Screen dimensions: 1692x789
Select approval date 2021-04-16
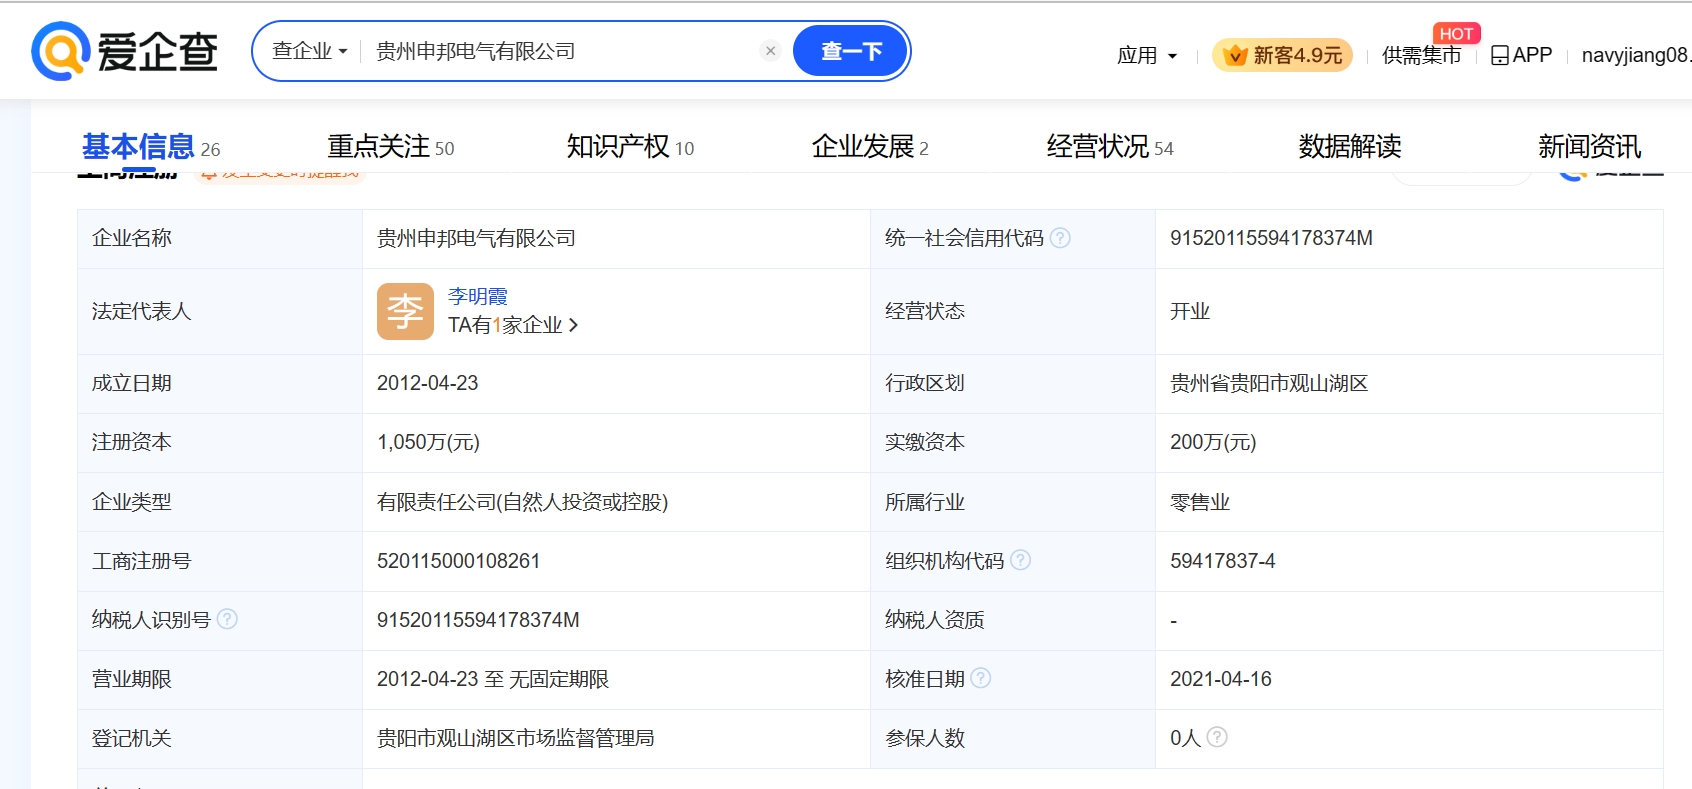1221,679
